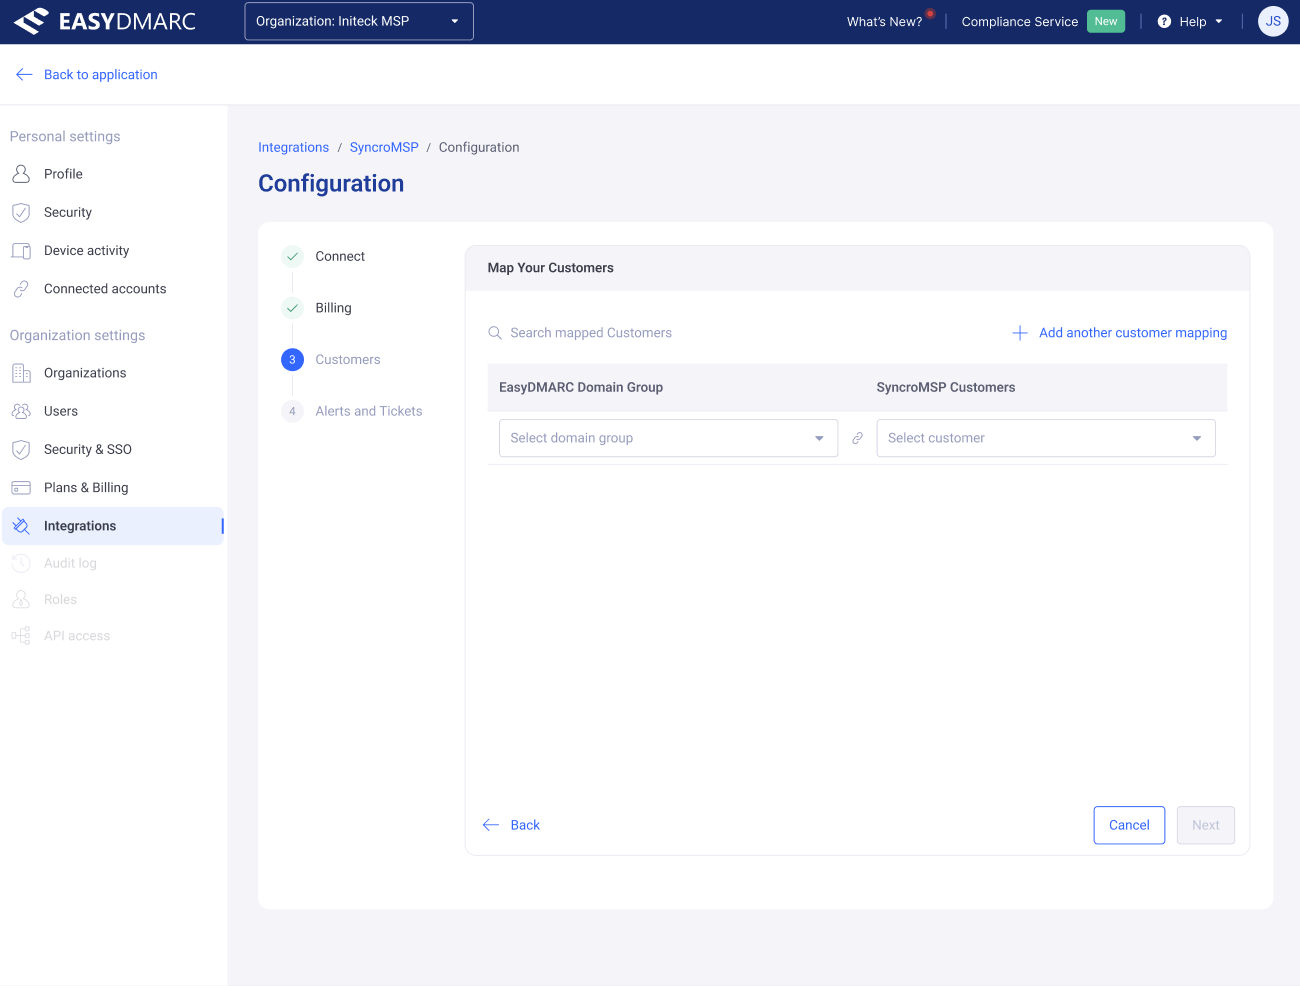Click the back arrow icon at top

(24, 75)
